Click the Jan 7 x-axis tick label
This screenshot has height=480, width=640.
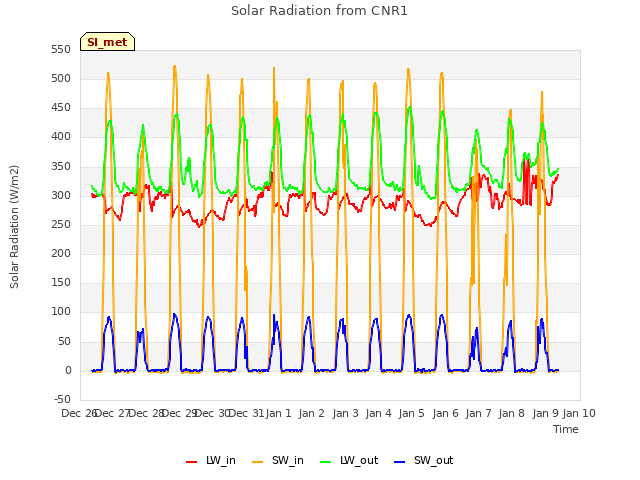tap(478, 413)
